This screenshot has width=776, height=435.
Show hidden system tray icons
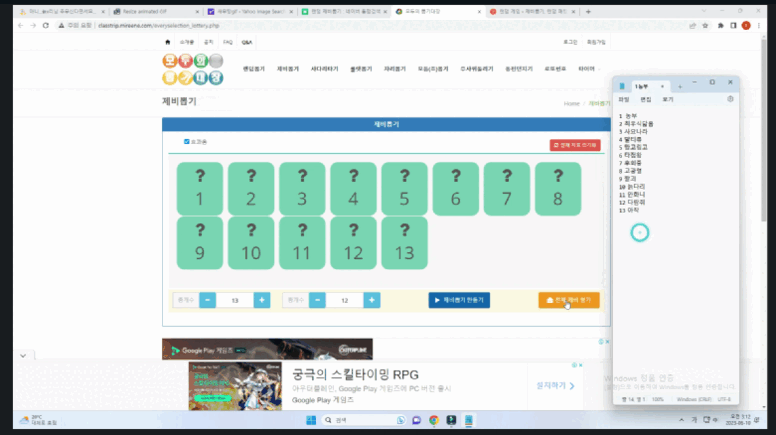pyautogui.click(x=681, y=420)
